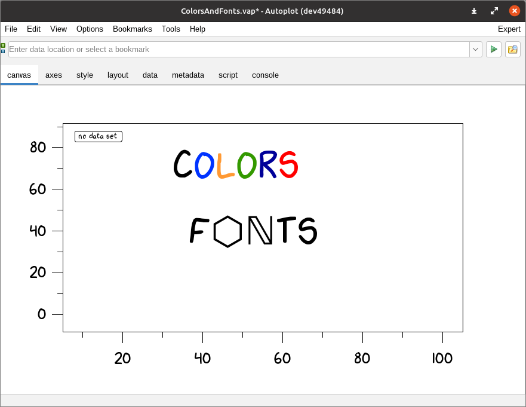This screenshot has width=526, height=407.
Task: Expand the address bar dropdown arrow
Action: [475, 50]
